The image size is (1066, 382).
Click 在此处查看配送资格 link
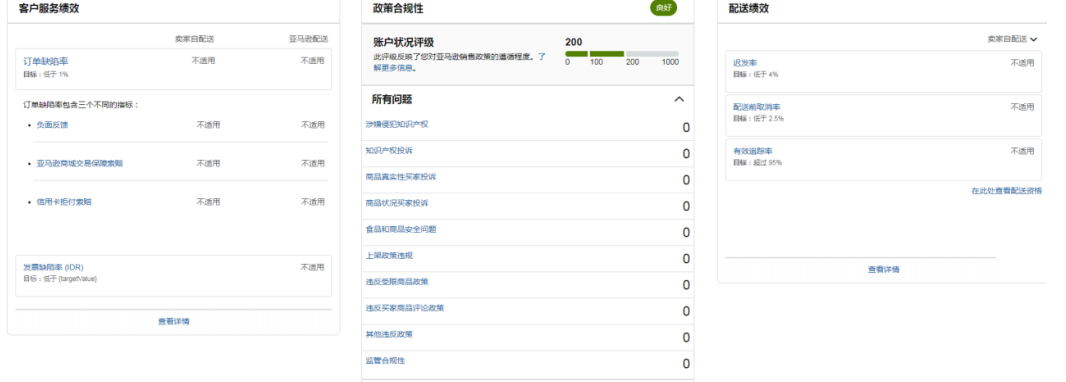point(1006,191)
